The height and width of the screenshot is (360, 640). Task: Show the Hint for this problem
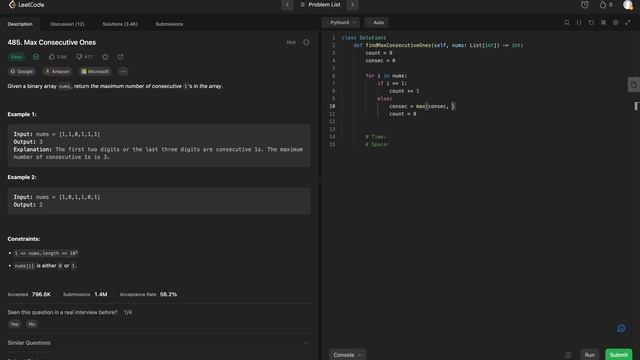point(291,42)
